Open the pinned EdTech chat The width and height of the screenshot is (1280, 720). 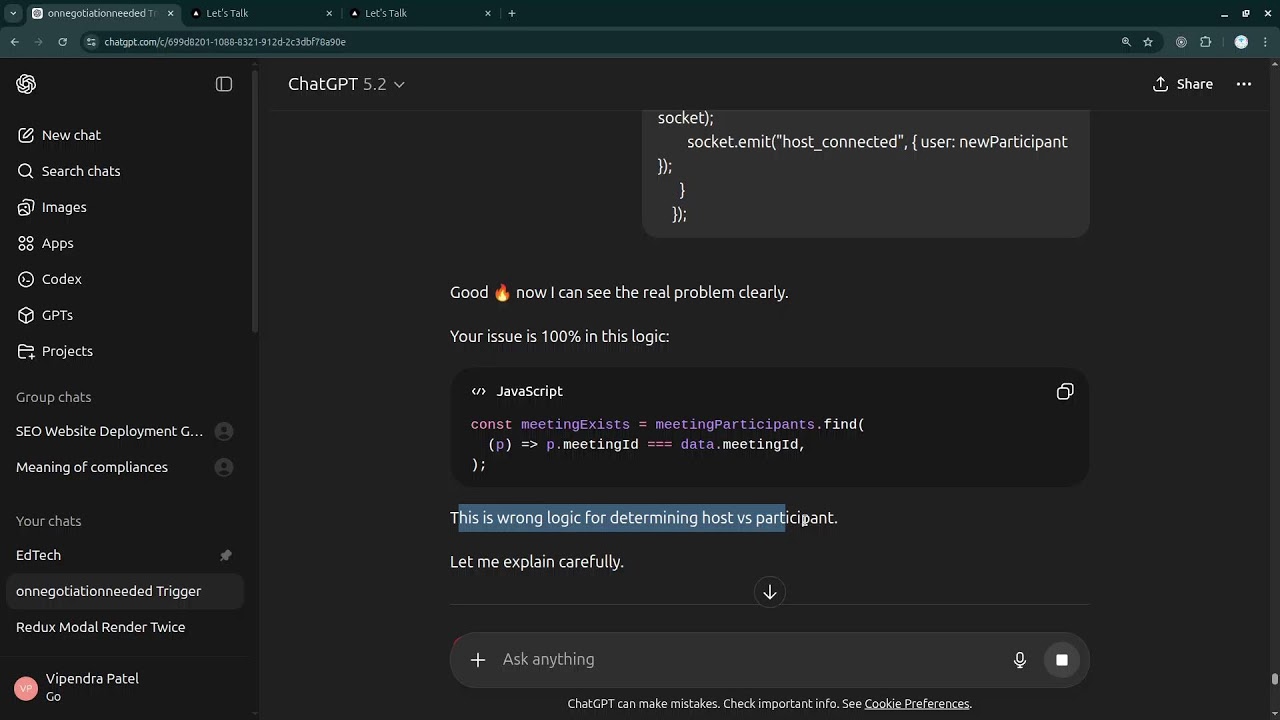(125, 555)
